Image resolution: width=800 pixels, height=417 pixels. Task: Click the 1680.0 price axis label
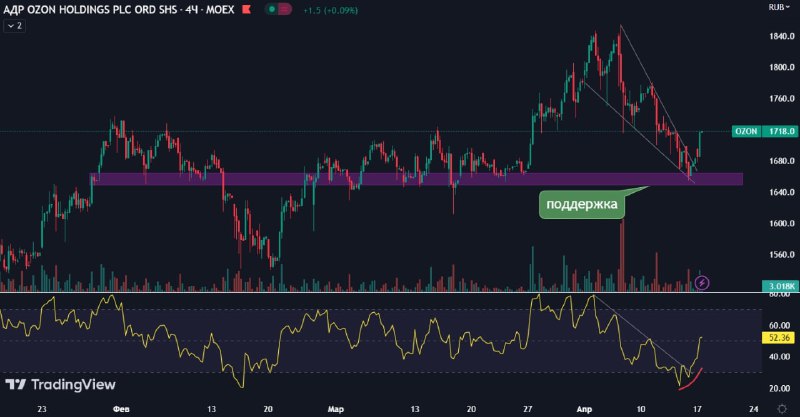[x=781, y=161]
